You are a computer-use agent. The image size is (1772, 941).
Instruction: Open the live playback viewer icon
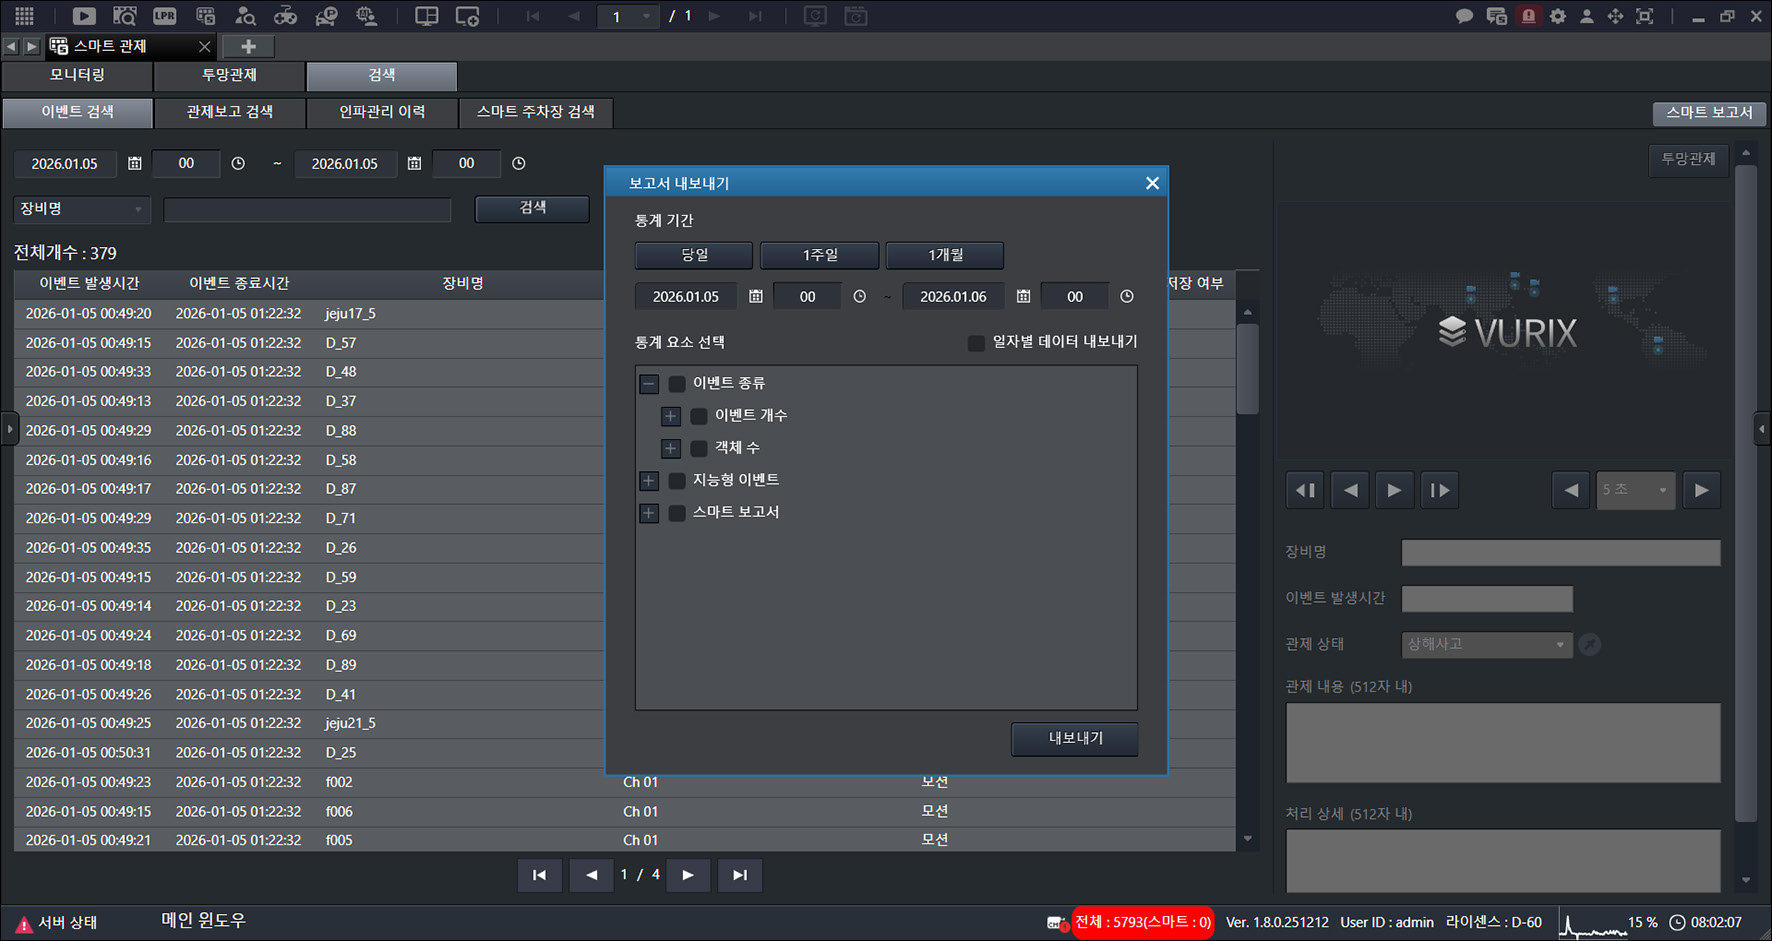(x=84, y=16)
